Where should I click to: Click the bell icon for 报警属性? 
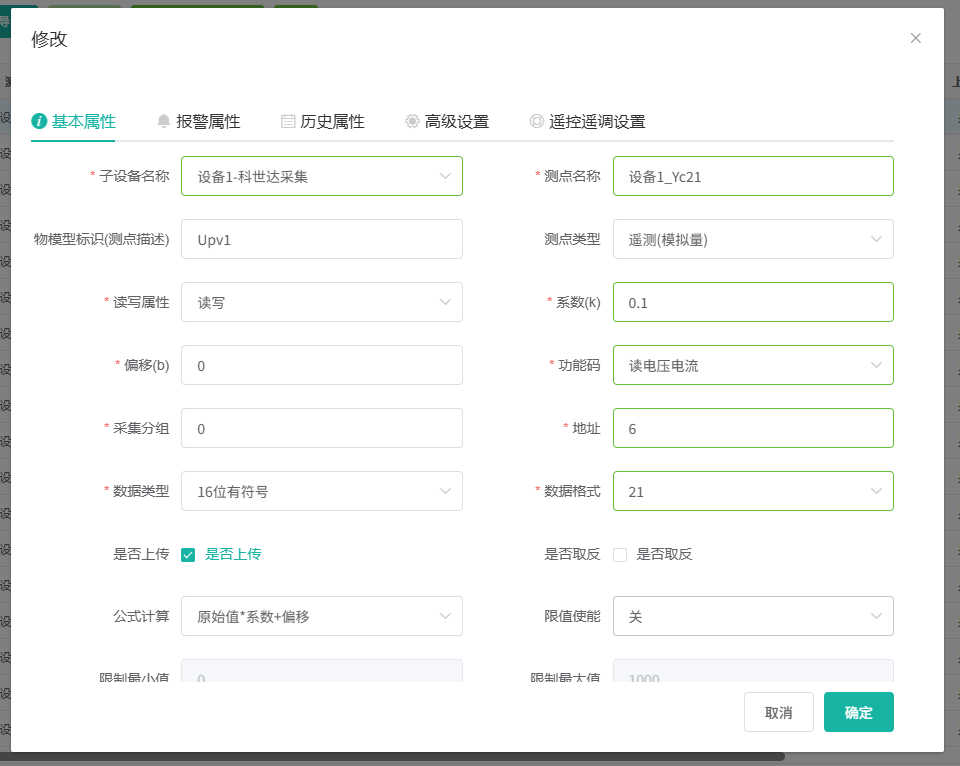click(164, 121)
